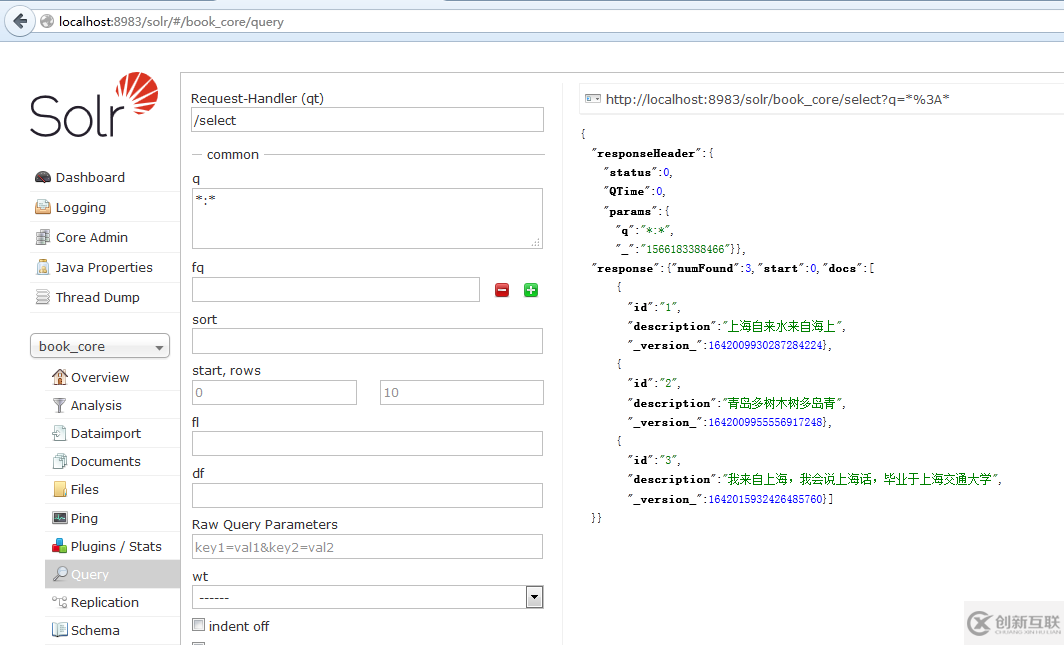Click the browser back arrow button
The image size is (1064, 645).
20,21
